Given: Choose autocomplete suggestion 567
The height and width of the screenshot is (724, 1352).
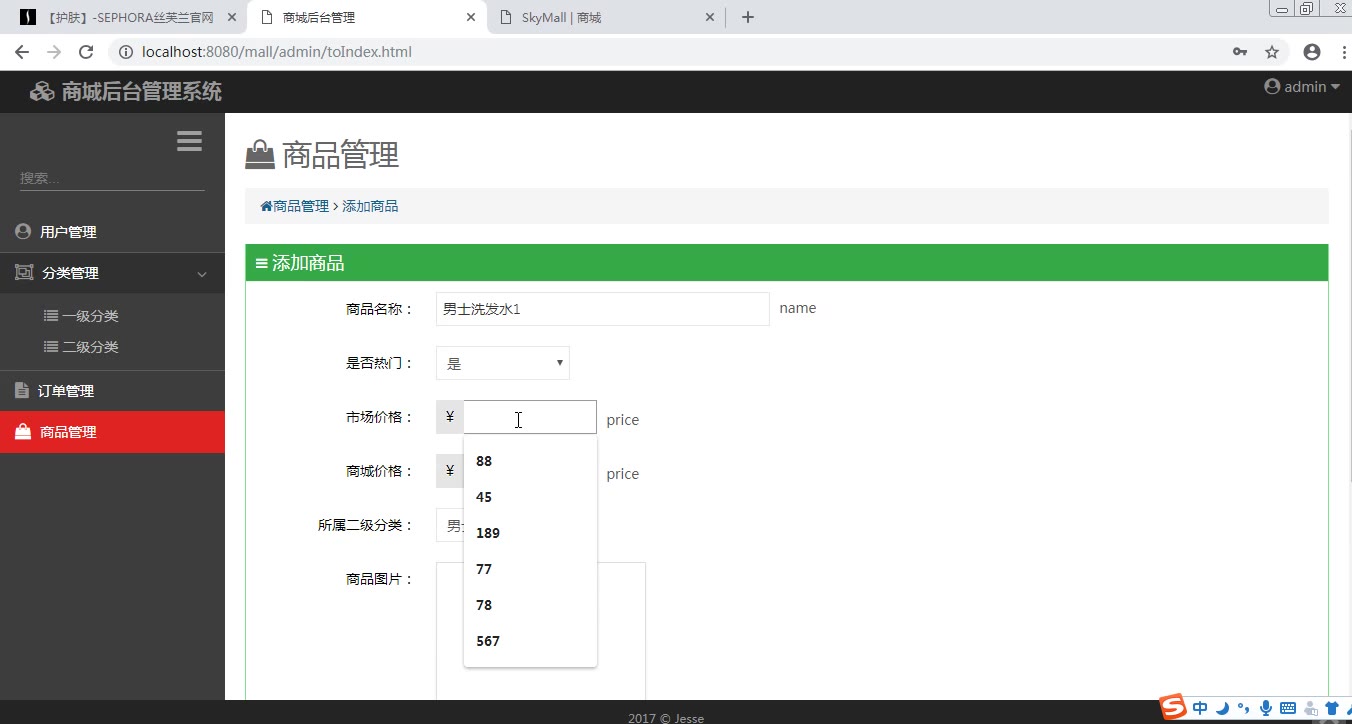Looking at the screenshot, I should click(x=530, y=641).
